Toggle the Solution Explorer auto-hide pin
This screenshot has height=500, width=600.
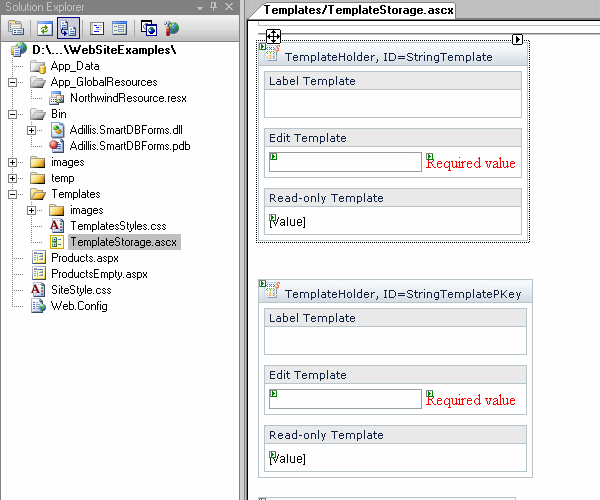pos(214,7)
